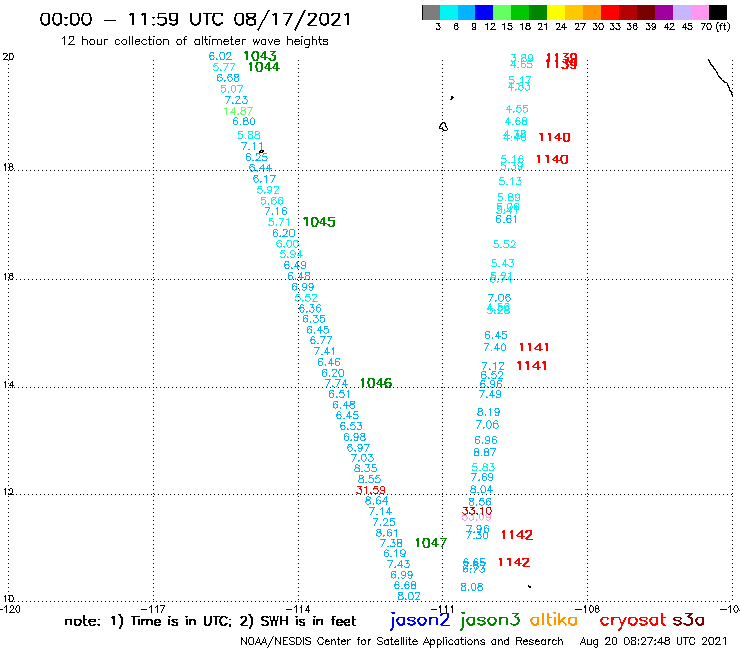Click the dark red wave height value '33.10'
This screenshot has height=650, width=740.
[x=477, y=511]
